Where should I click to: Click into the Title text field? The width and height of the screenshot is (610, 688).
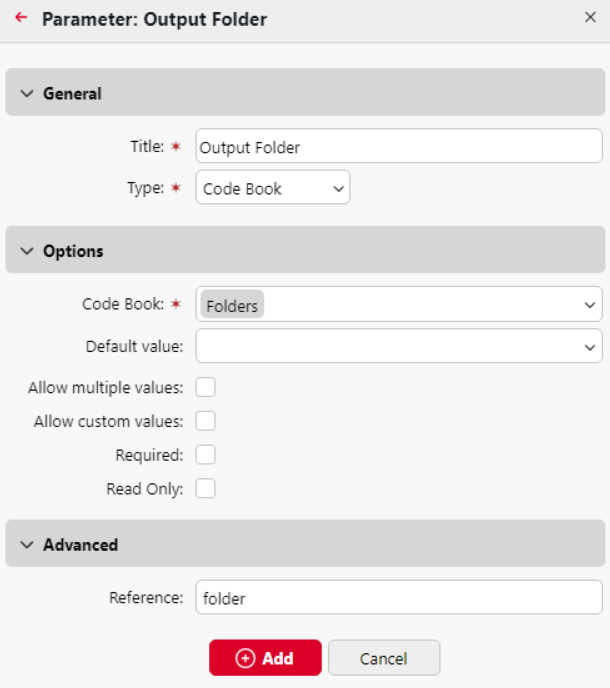tap(398, 147)
